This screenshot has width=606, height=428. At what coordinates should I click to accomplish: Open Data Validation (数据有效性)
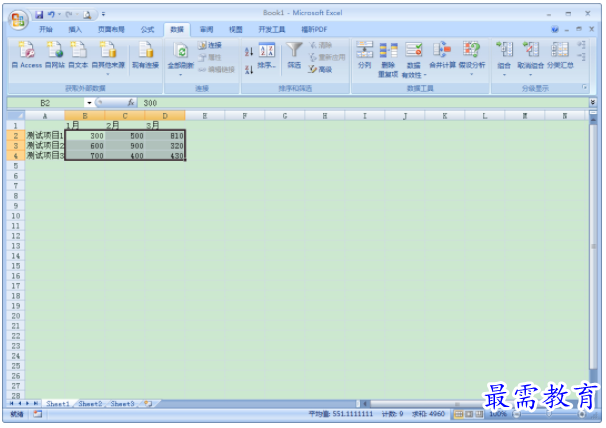(x=414, y=59)
